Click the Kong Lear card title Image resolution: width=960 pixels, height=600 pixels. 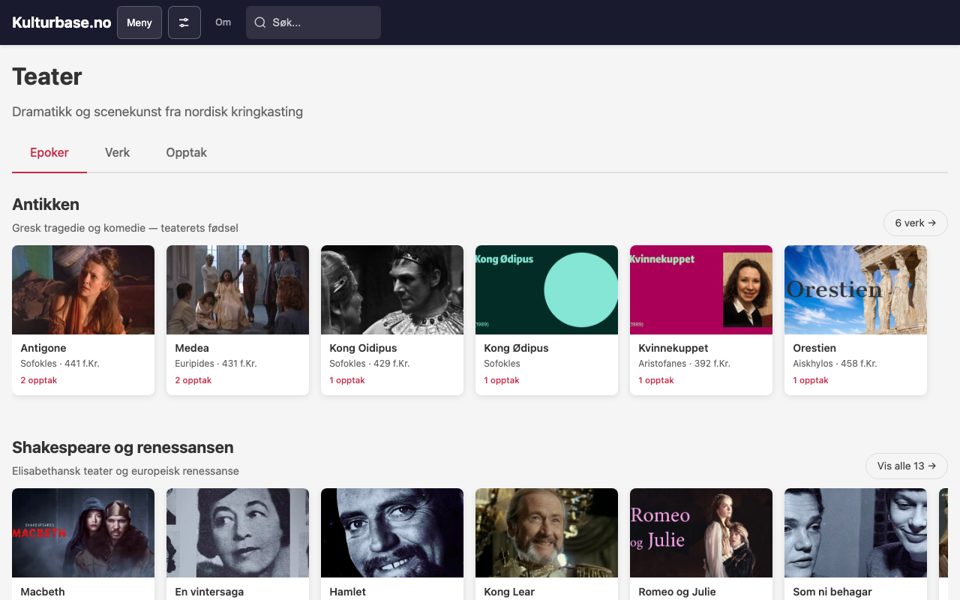tap(509, 591)
